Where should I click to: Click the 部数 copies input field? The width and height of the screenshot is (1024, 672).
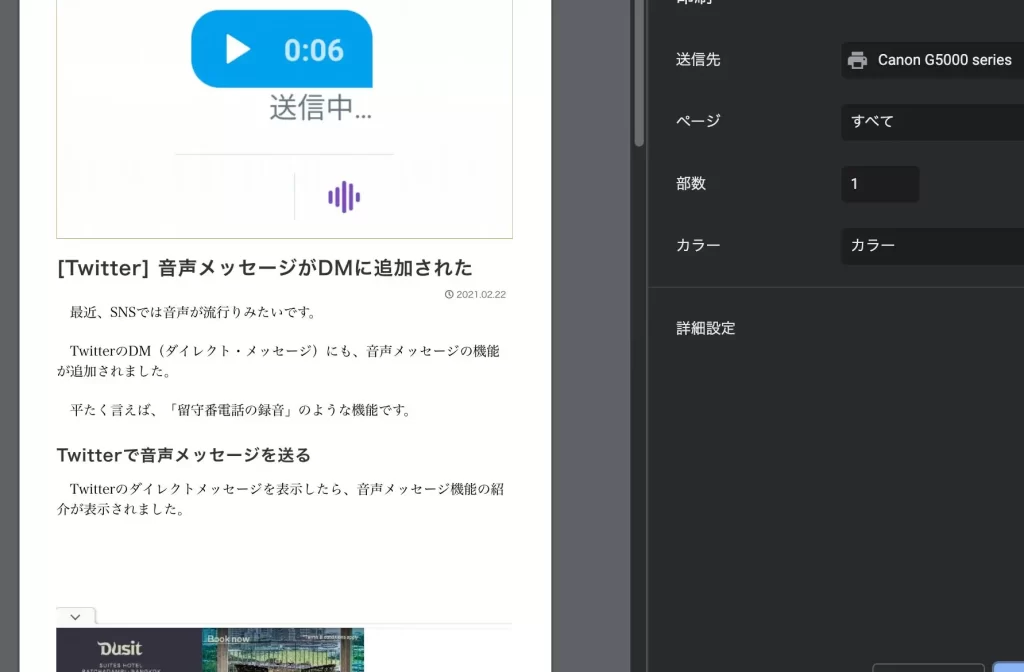[880, 184]
